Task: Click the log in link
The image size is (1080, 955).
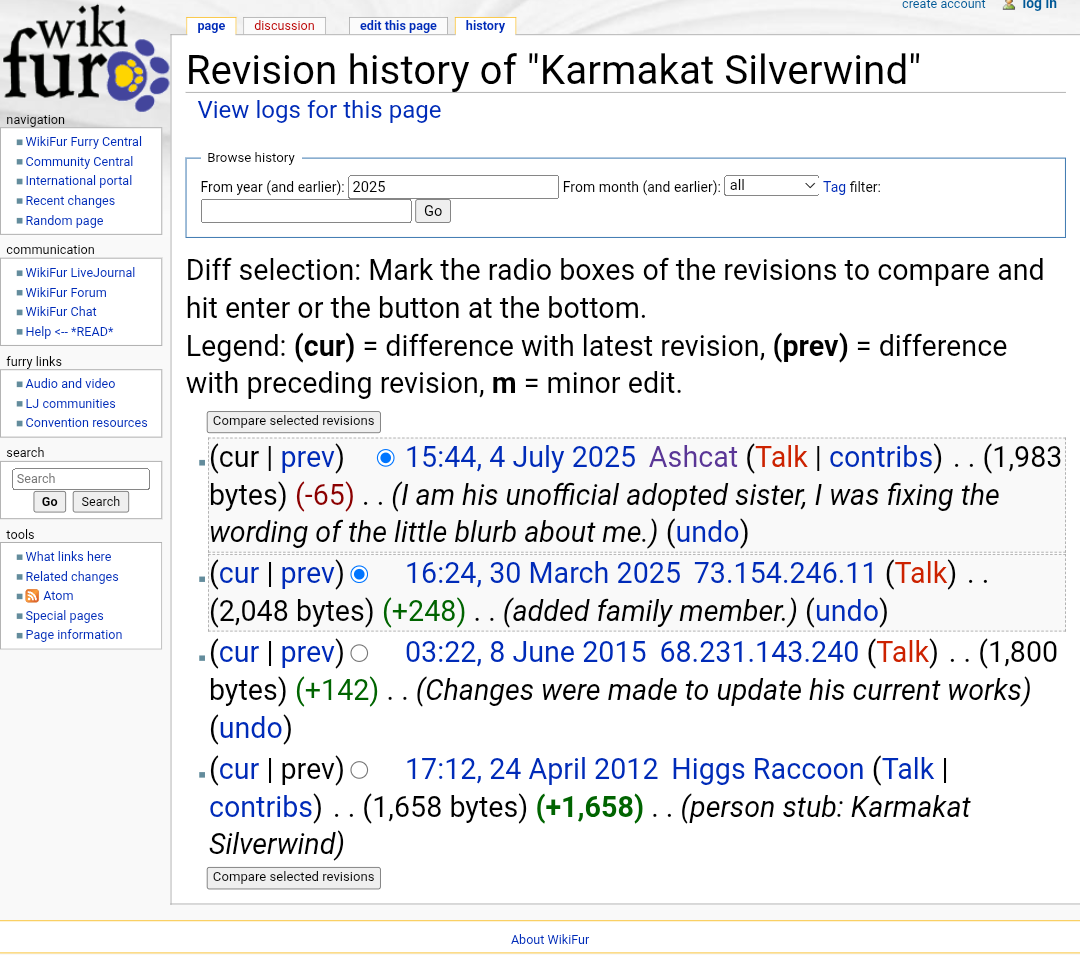Action: [1039, 5]
